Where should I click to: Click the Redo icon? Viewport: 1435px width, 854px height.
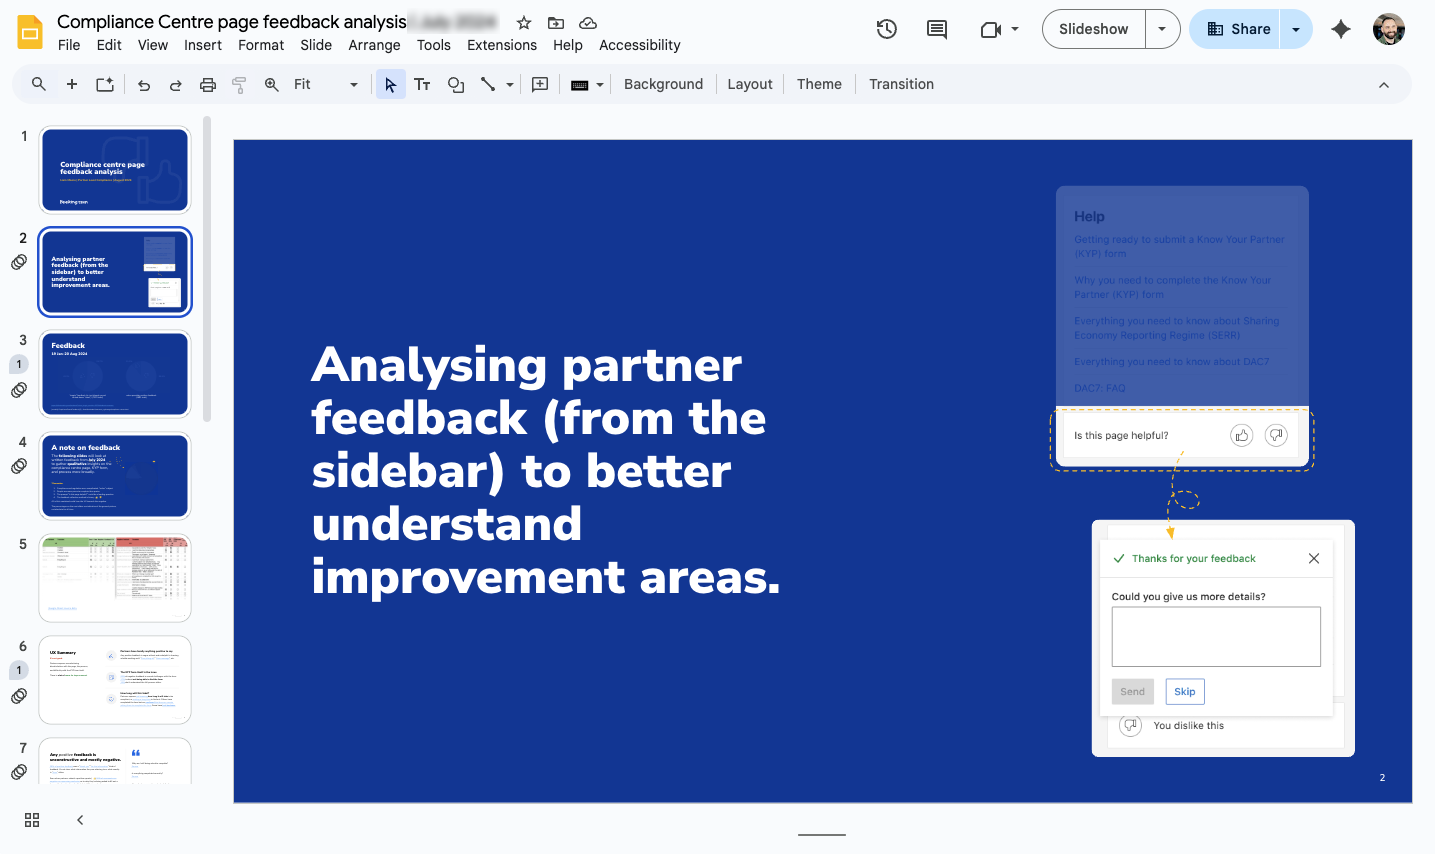pyautogui.click(x=175, y=84)
